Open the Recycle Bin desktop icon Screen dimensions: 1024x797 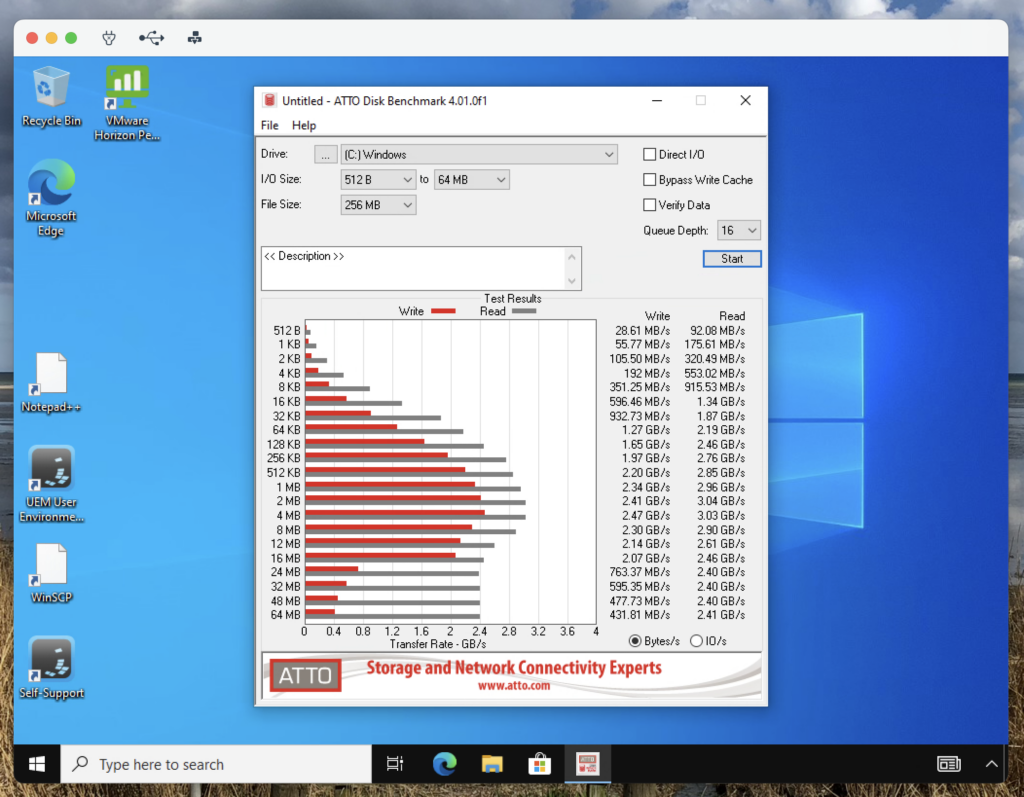[x=51, y=97]
